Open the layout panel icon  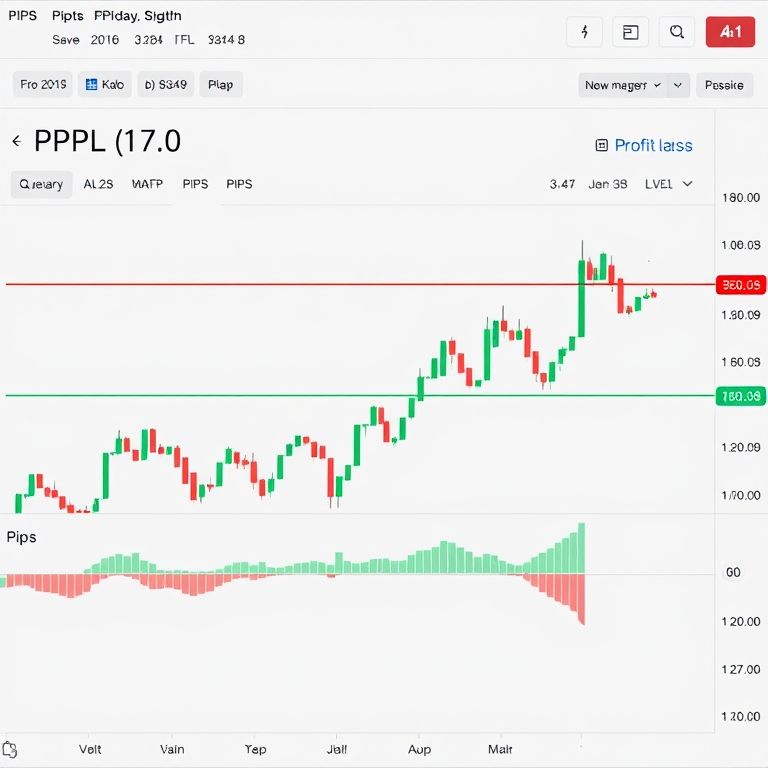pyautogui.click(x=630, y=32)
